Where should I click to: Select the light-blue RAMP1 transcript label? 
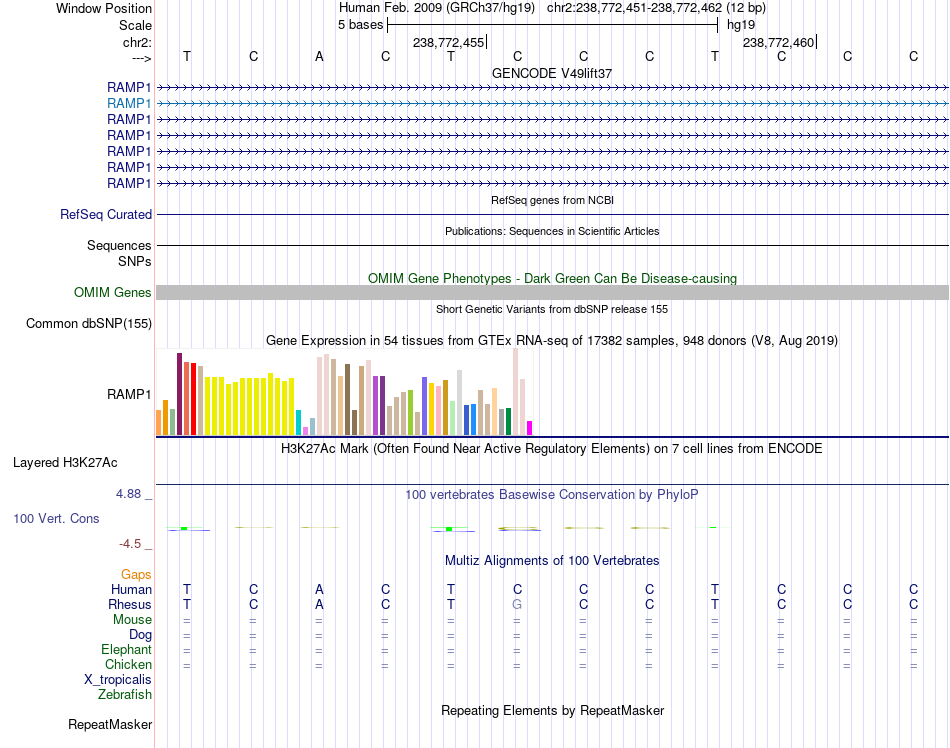click(129, 103)
